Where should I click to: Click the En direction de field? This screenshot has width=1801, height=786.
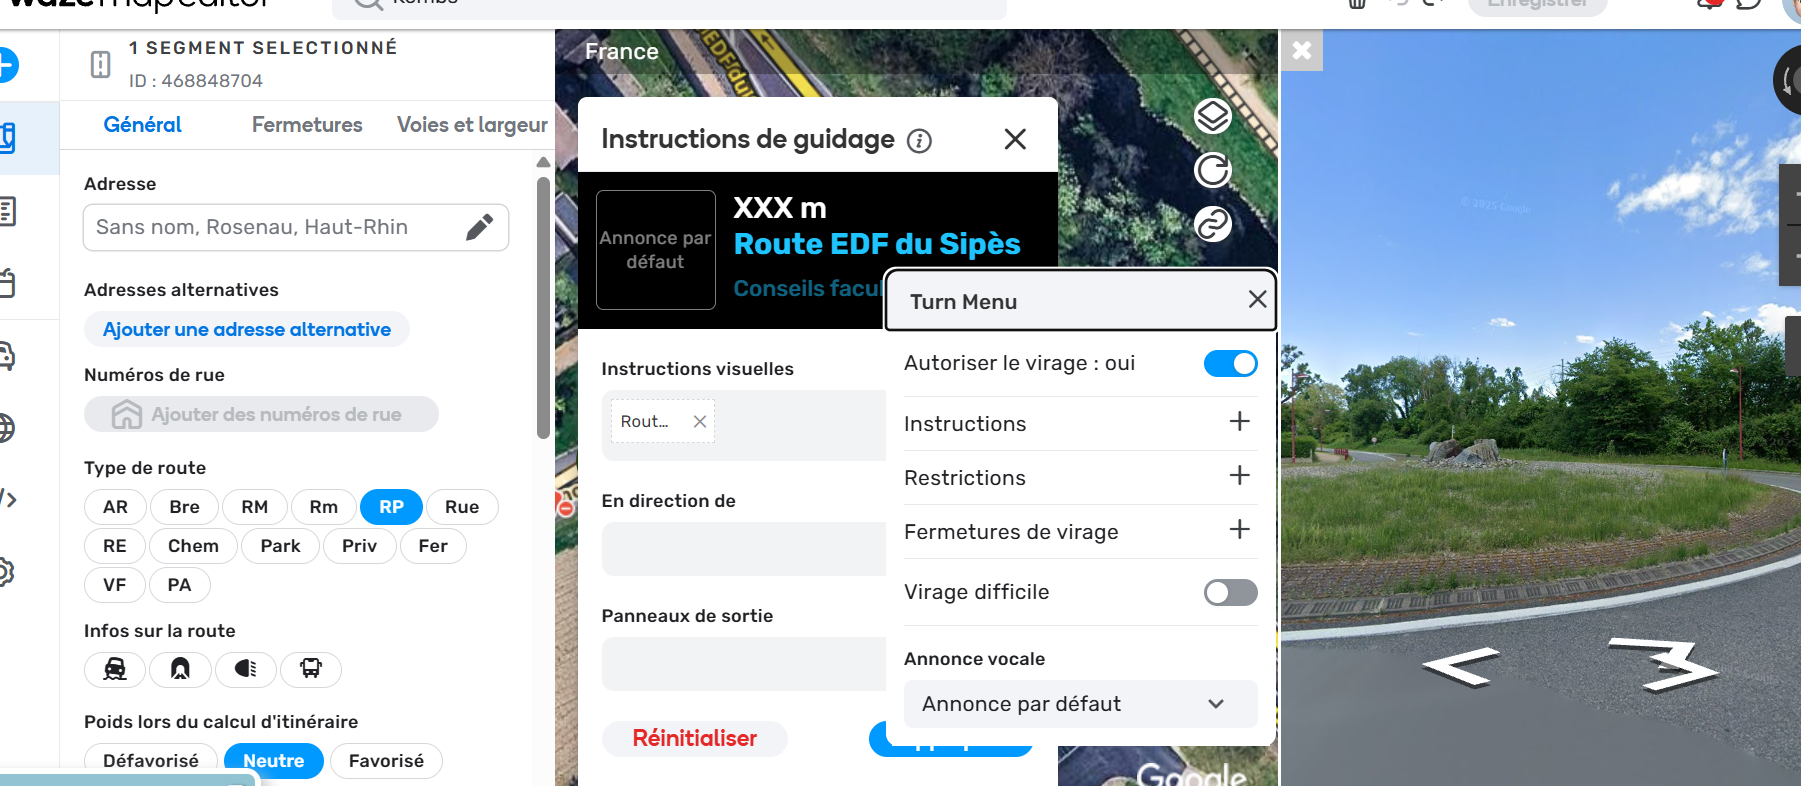pyautogui.click(x=743, y=549)
